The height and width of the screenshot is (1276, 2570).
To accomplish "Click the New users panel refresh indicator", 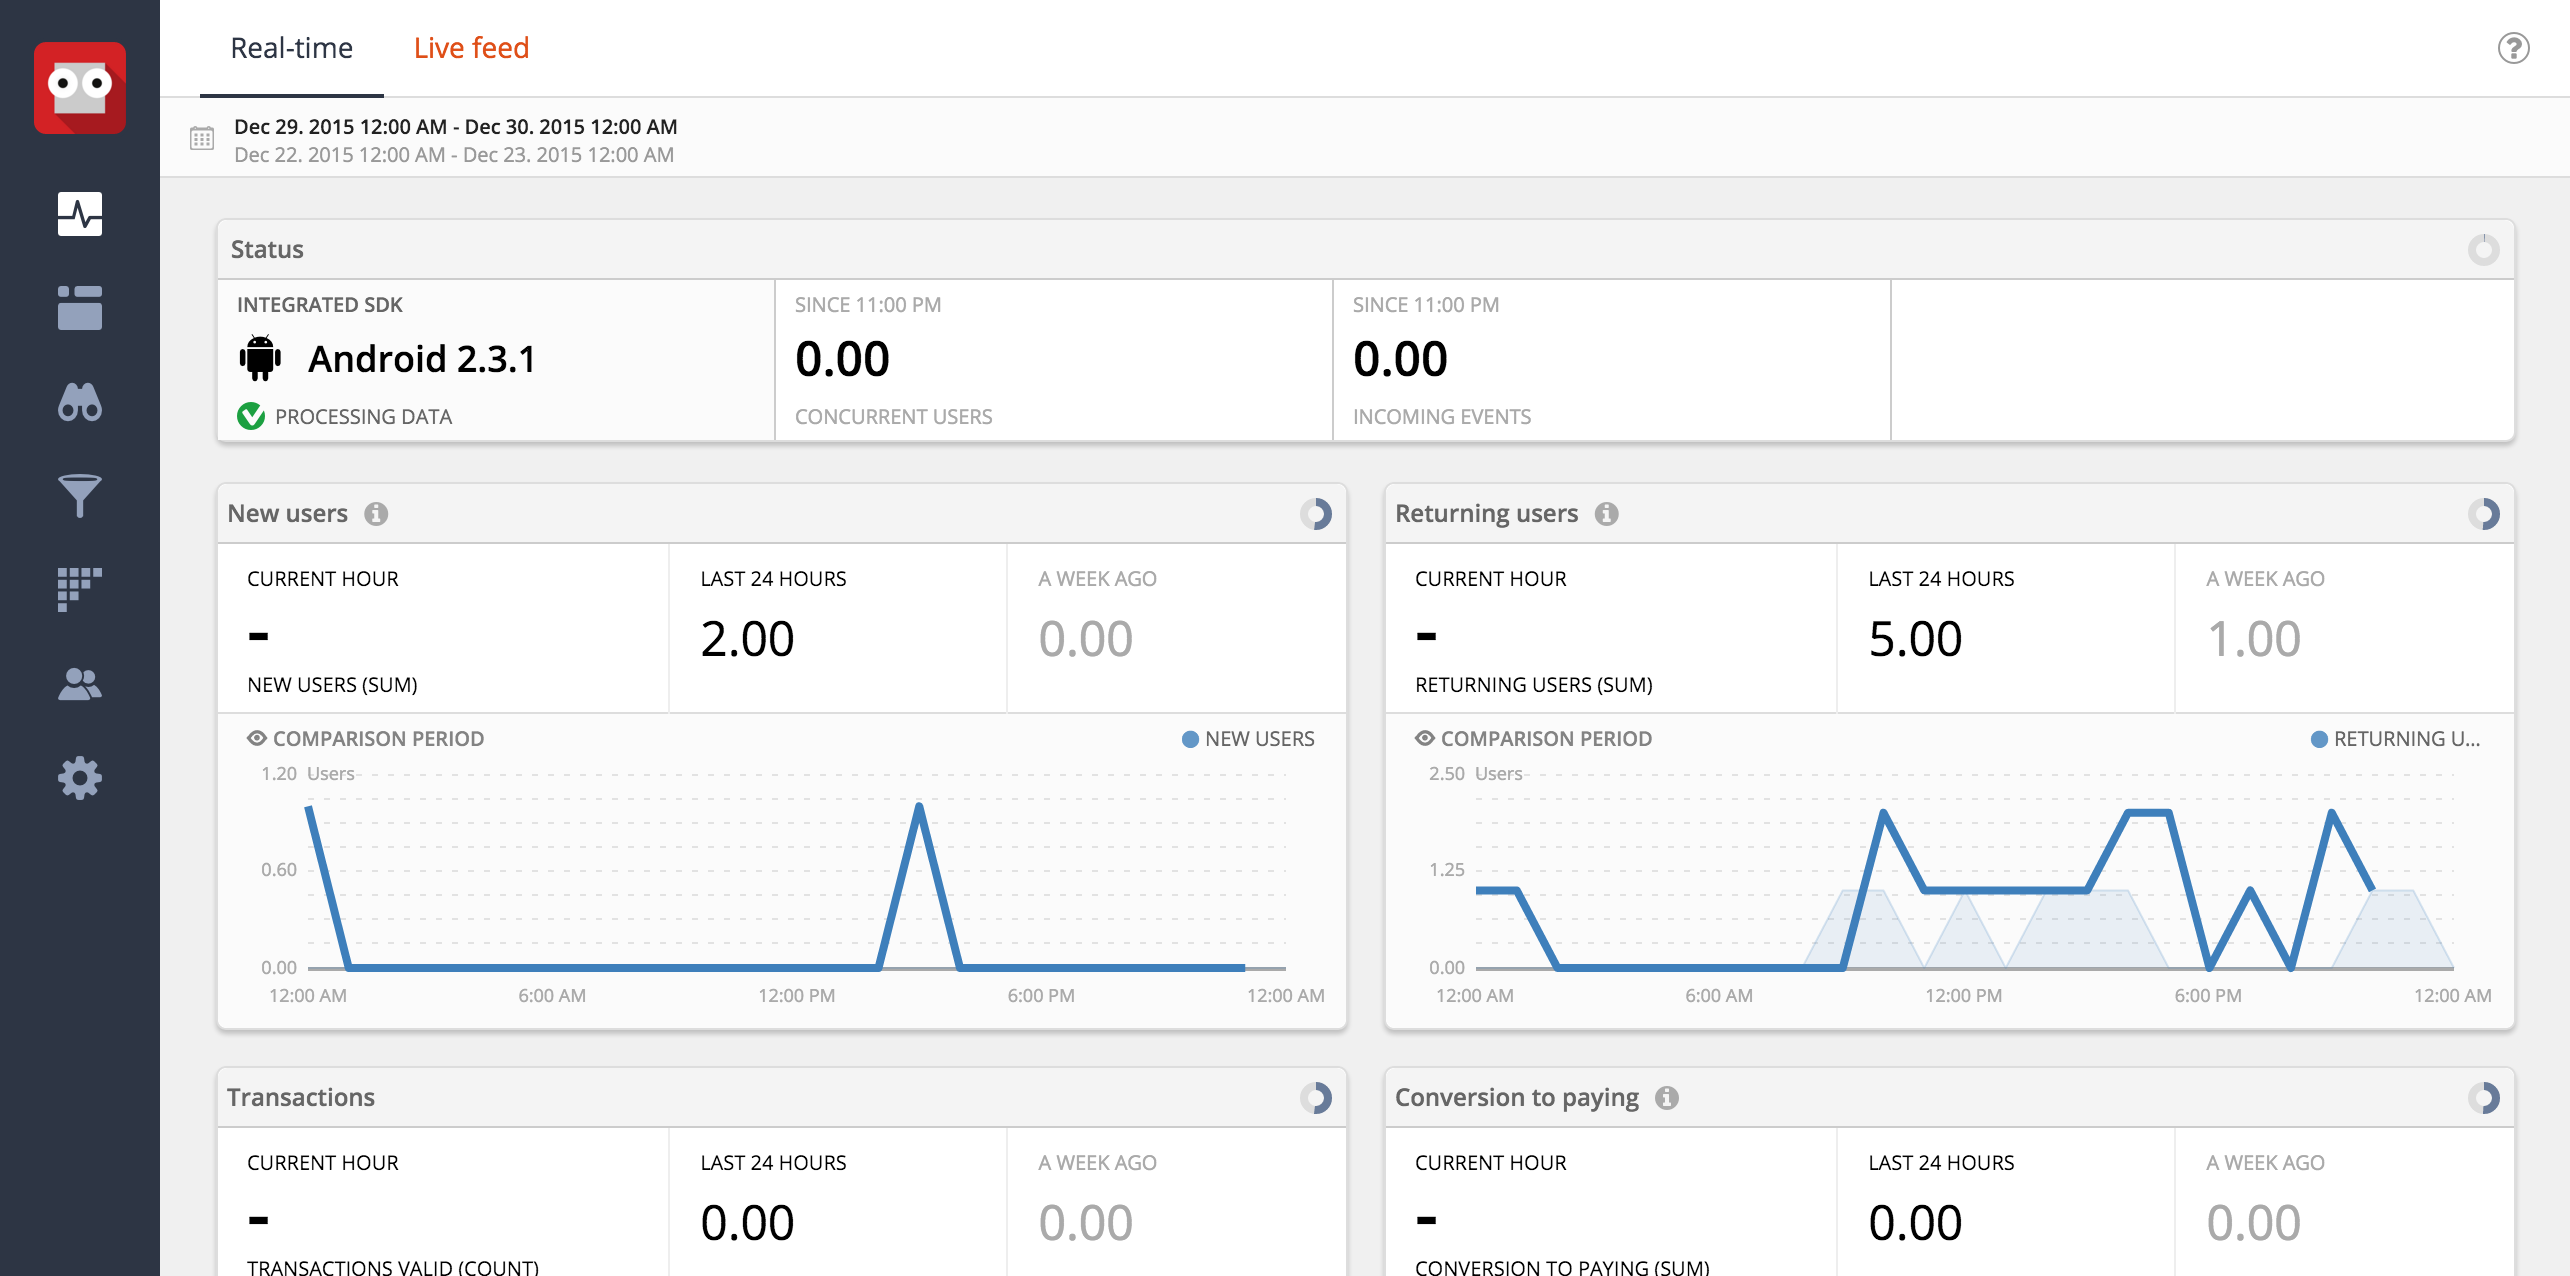I will pyautogui.click(x=1316, y=514).
